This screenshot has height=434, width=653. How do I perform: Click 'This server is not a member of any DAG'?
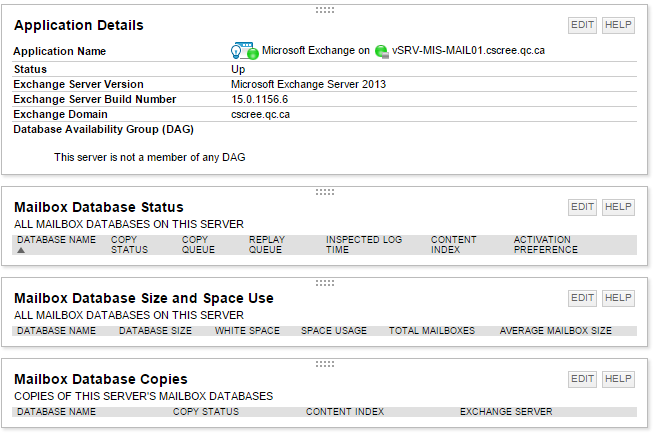(150, 157)
